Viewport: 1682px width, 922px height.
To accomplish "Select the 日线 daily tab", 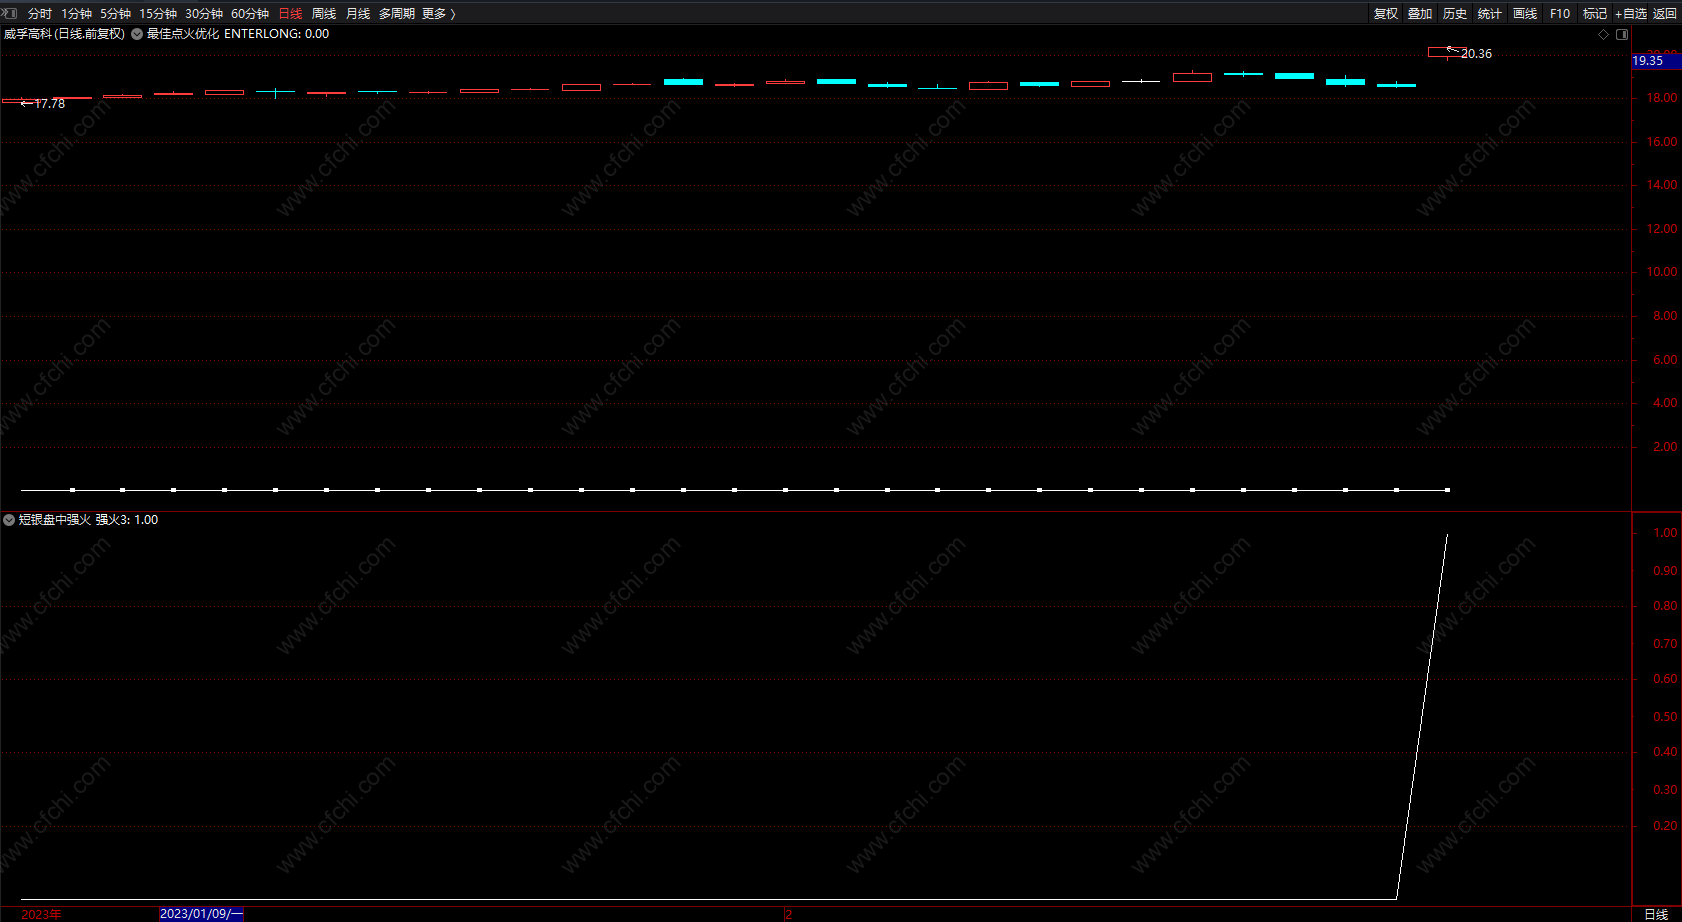I will pos(290,13).
